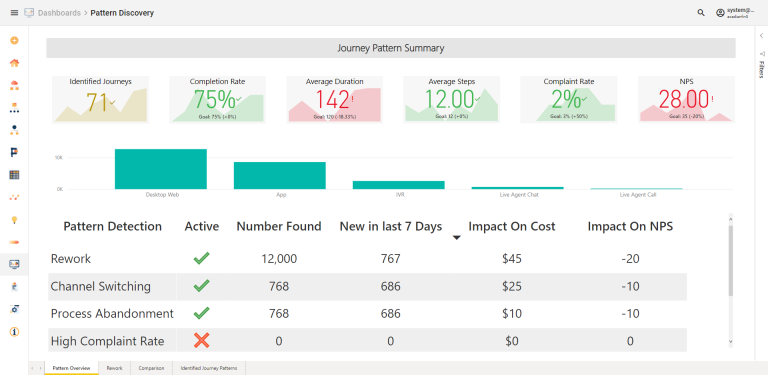This screenshot has width=768, height=375.
Task: Open the hamburger menu
Action: click(x=14, y=13)
